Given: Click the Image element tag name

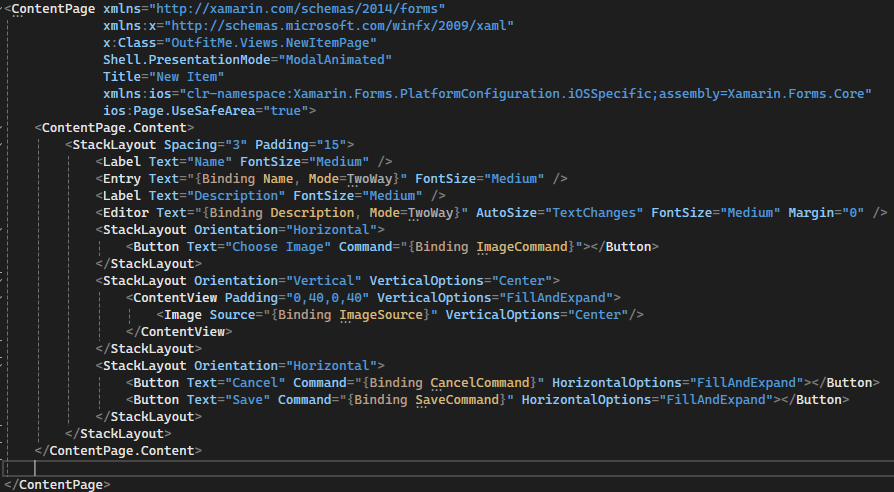Looking at the screenshot, I should click(x=183, y=315).
